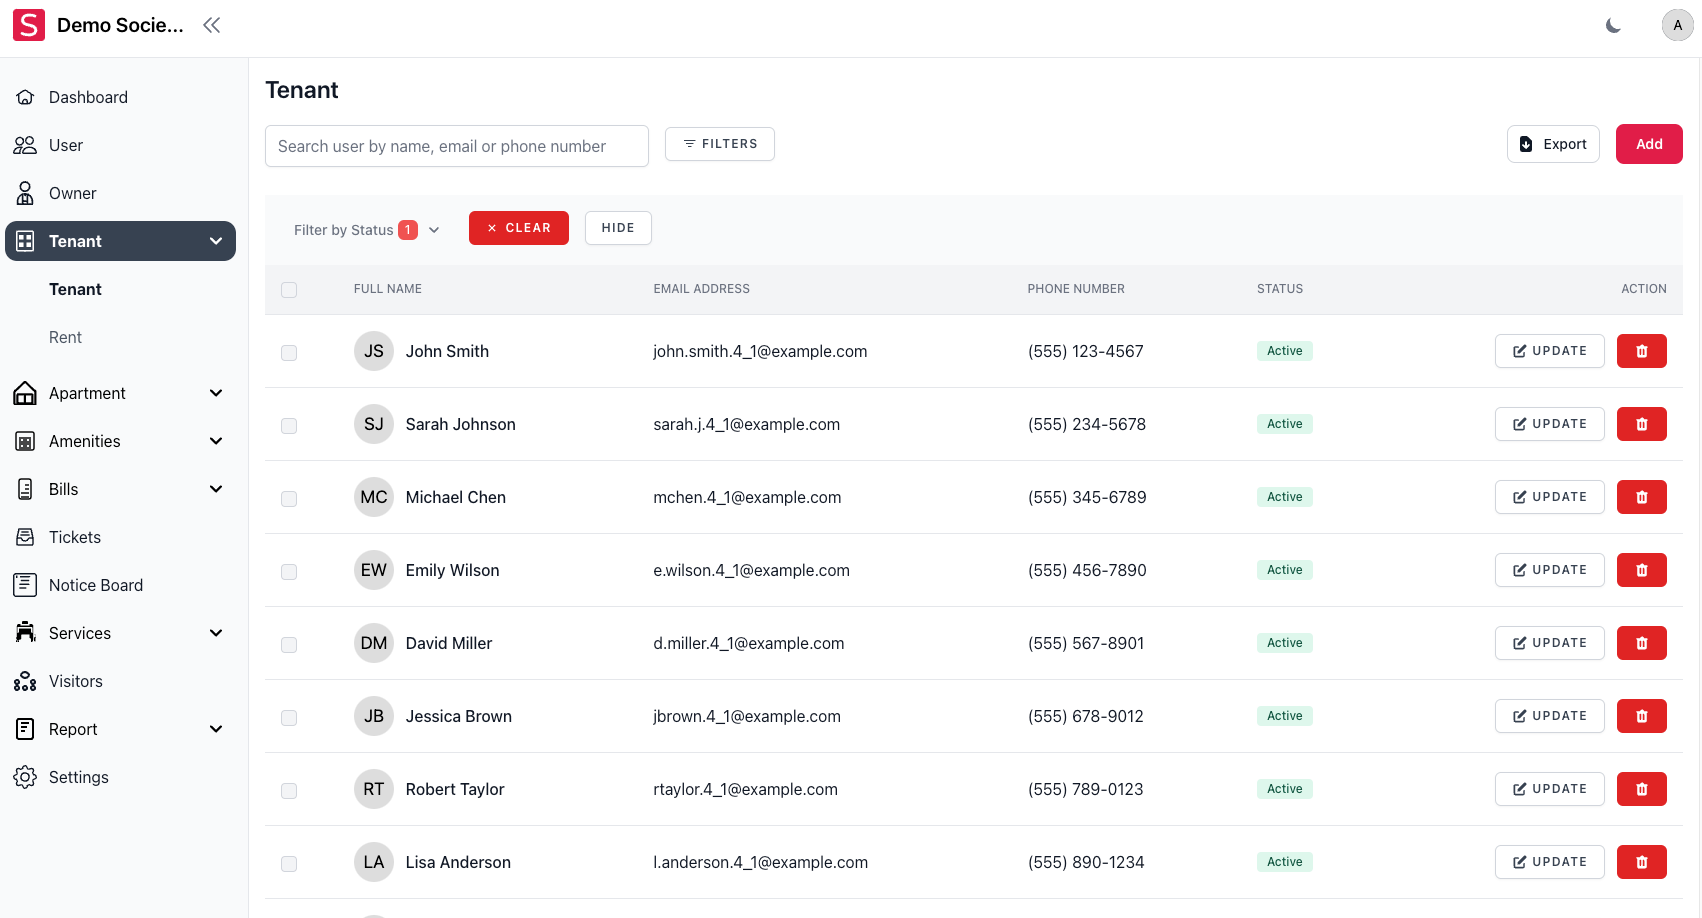Delete John Smith with trash icon
Viewport: 1702px width, 918px height.
coord(1641,351)
